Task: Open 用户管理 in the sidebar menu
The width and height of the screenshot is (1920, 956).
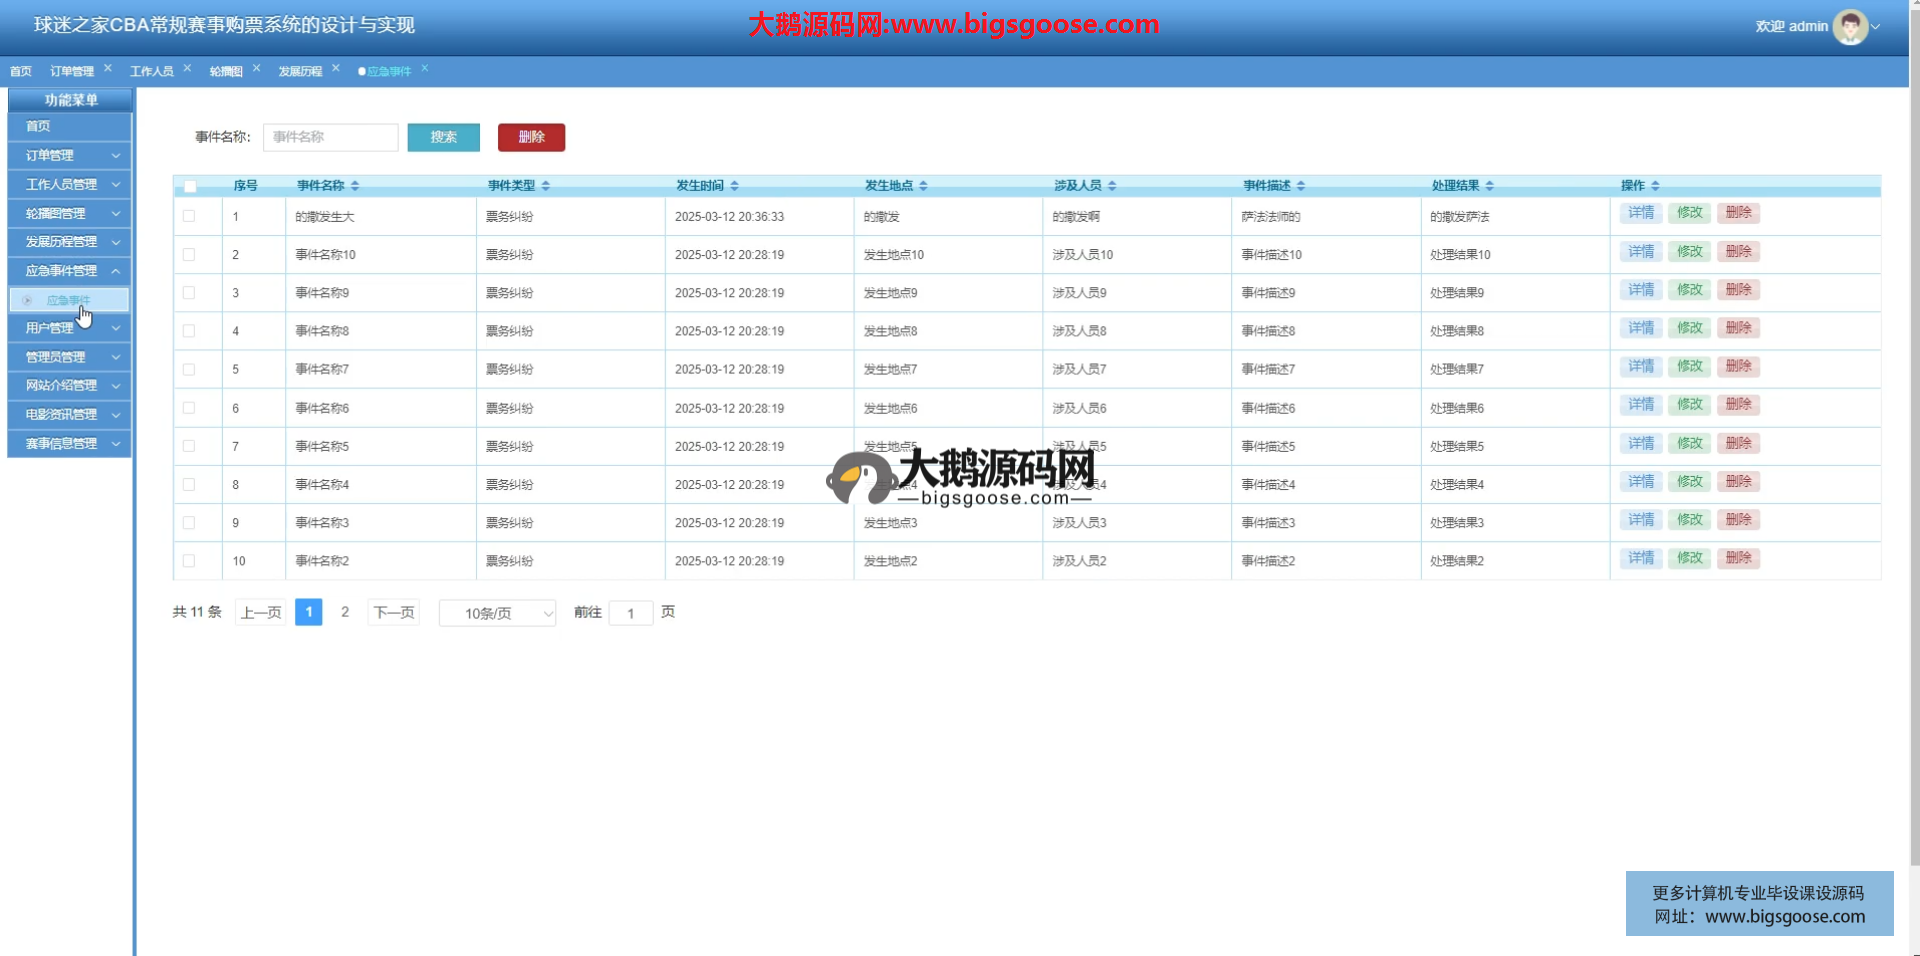Action: click(x=69, y=328)
